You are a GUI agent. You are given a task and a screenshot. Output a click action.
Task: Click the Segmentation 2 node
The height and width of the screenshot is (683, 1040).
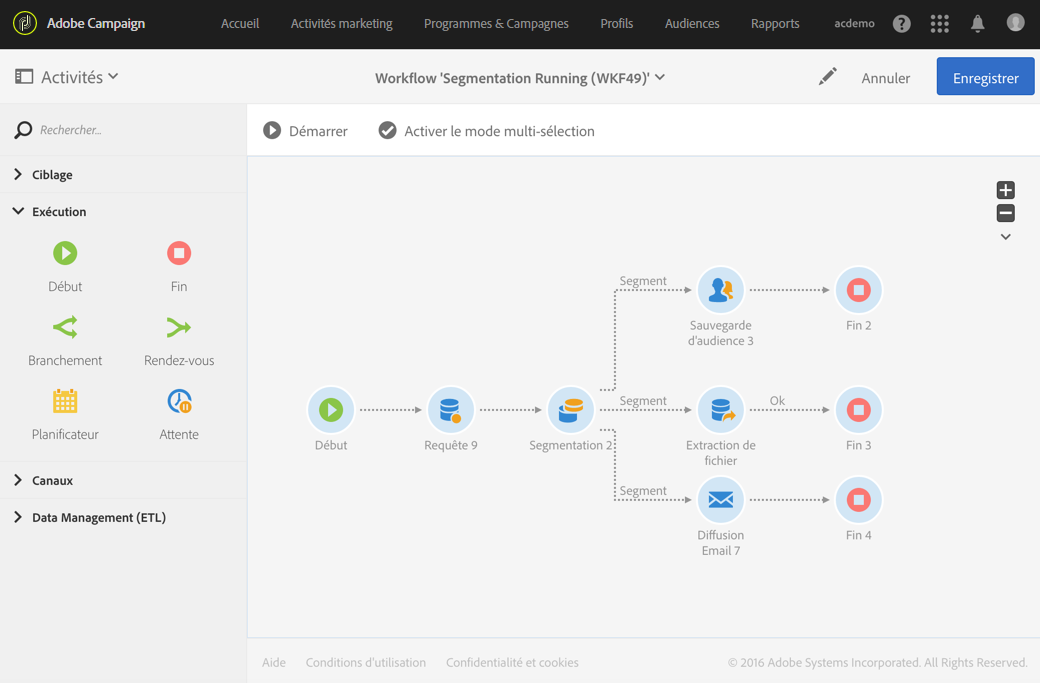click(x=570, y=410)
